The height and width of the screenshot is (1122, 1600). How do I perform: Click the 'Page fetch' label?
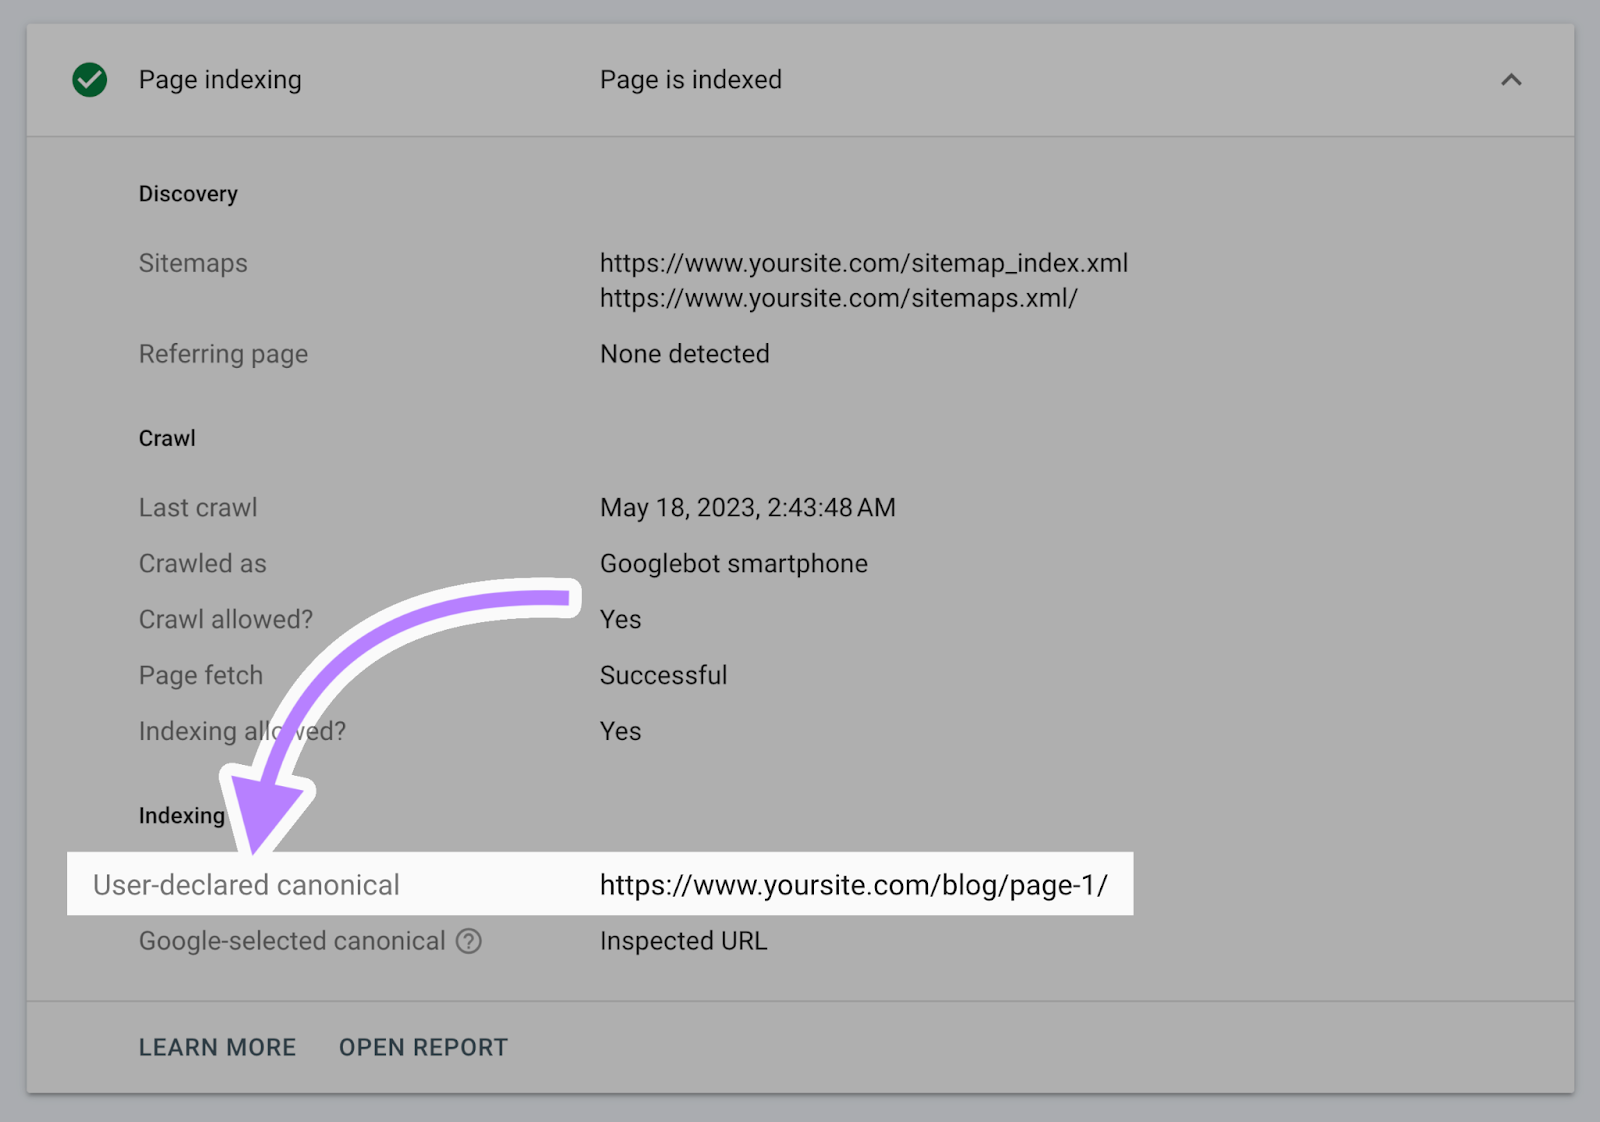pos(201,676)
